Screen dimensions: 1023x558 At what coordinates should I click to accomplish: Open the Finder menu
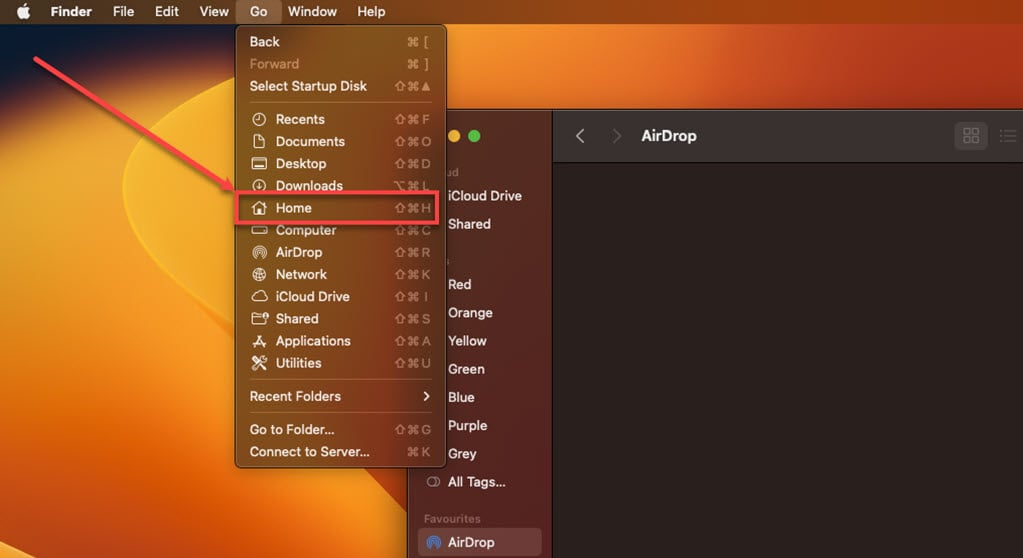click(x=71, y=12)
